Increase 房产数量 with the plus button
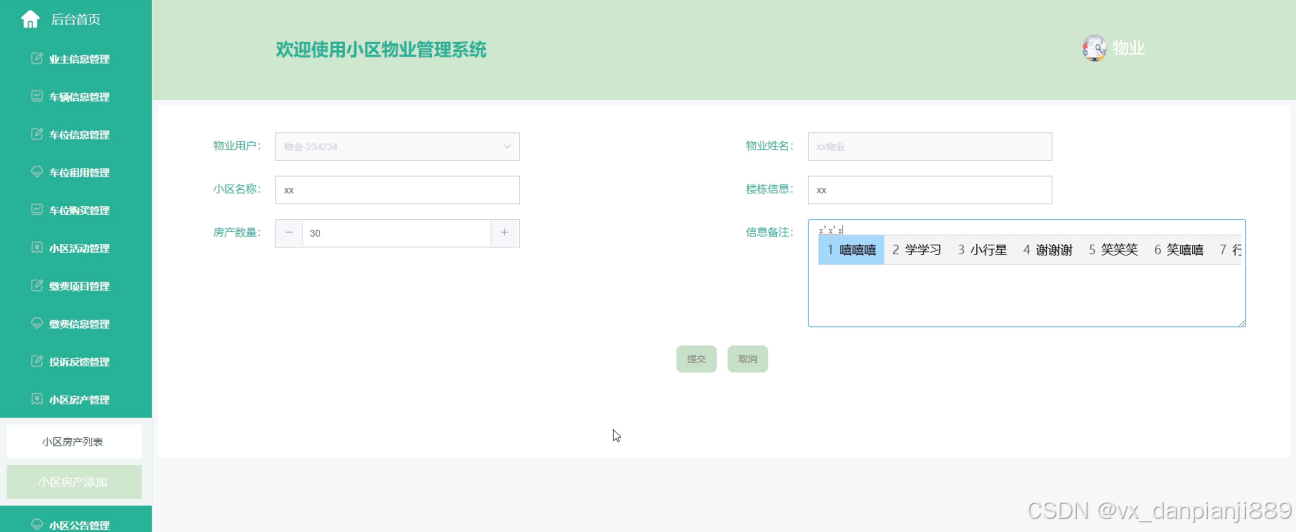The width and height of the screenshot is (1296, 532). coord(505,233)
